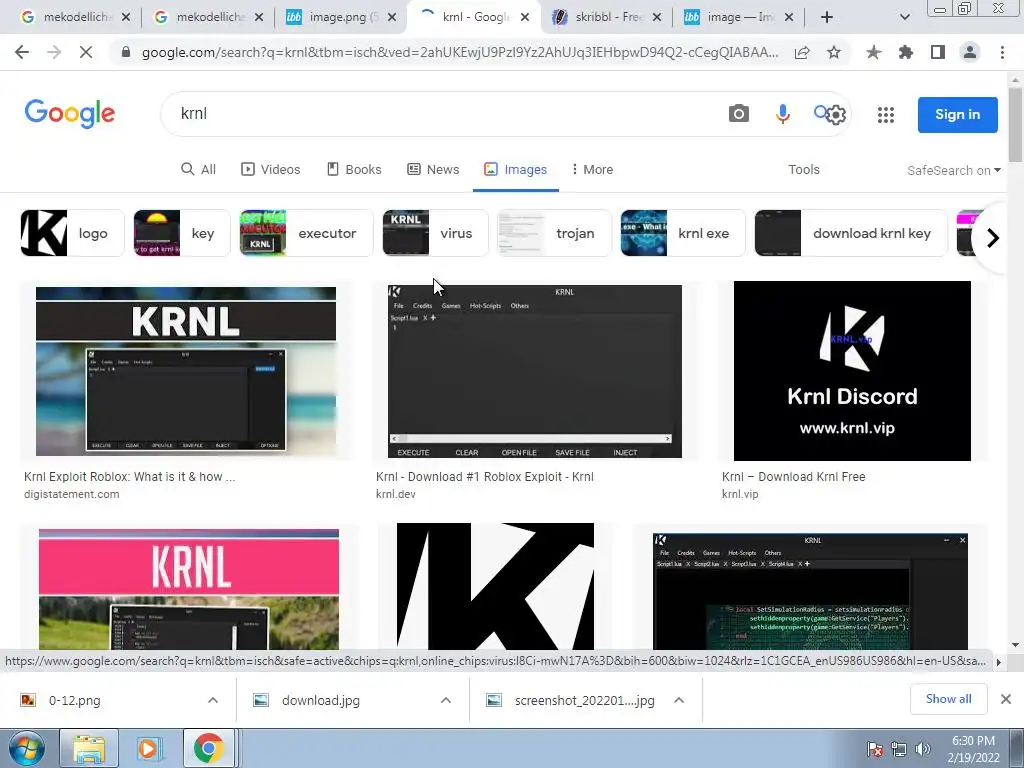Screen dimensions: 1024x768
Task: Open the downloaded file 0-12.png
Action: 75,700
